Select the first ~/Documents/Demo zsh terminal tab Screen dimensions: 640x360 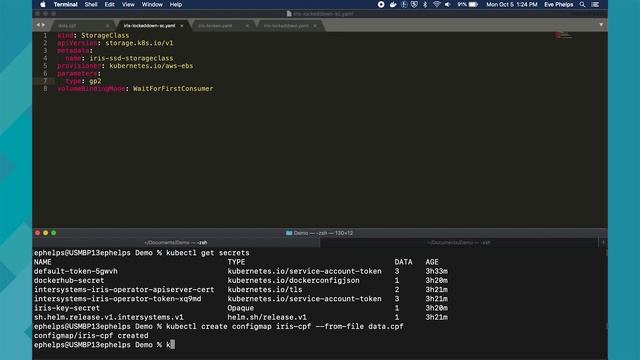(176, 242)
